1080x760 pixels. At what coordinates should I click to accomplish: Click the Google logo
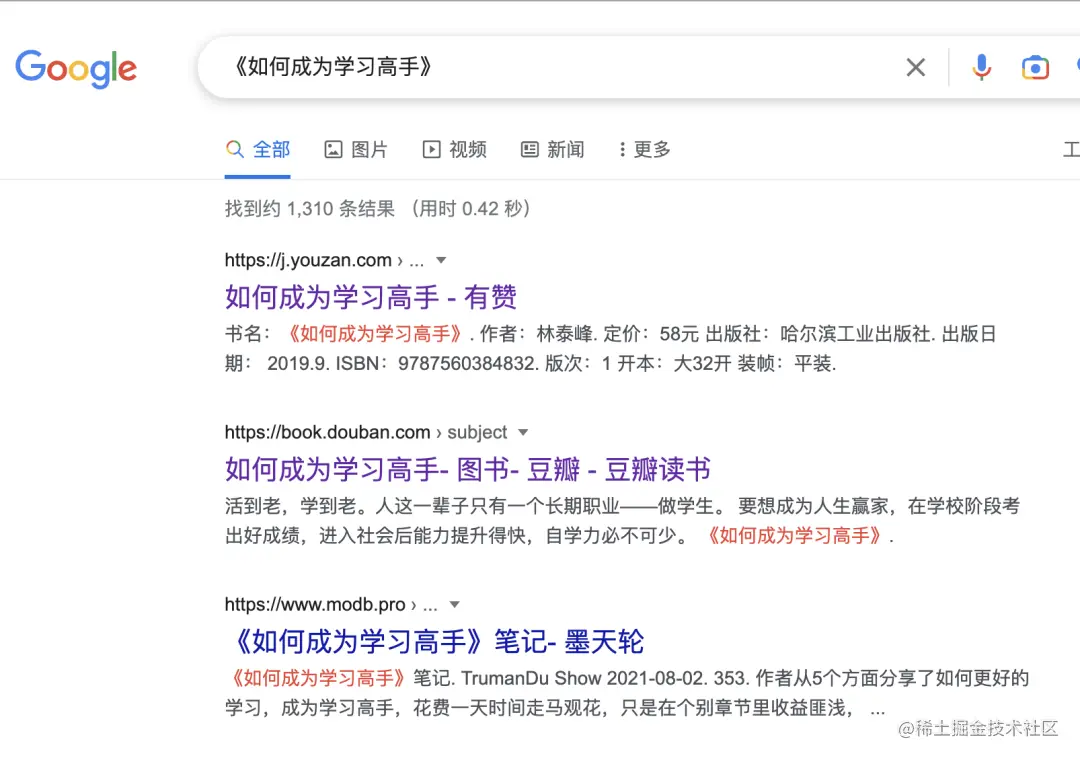point(76,68)
